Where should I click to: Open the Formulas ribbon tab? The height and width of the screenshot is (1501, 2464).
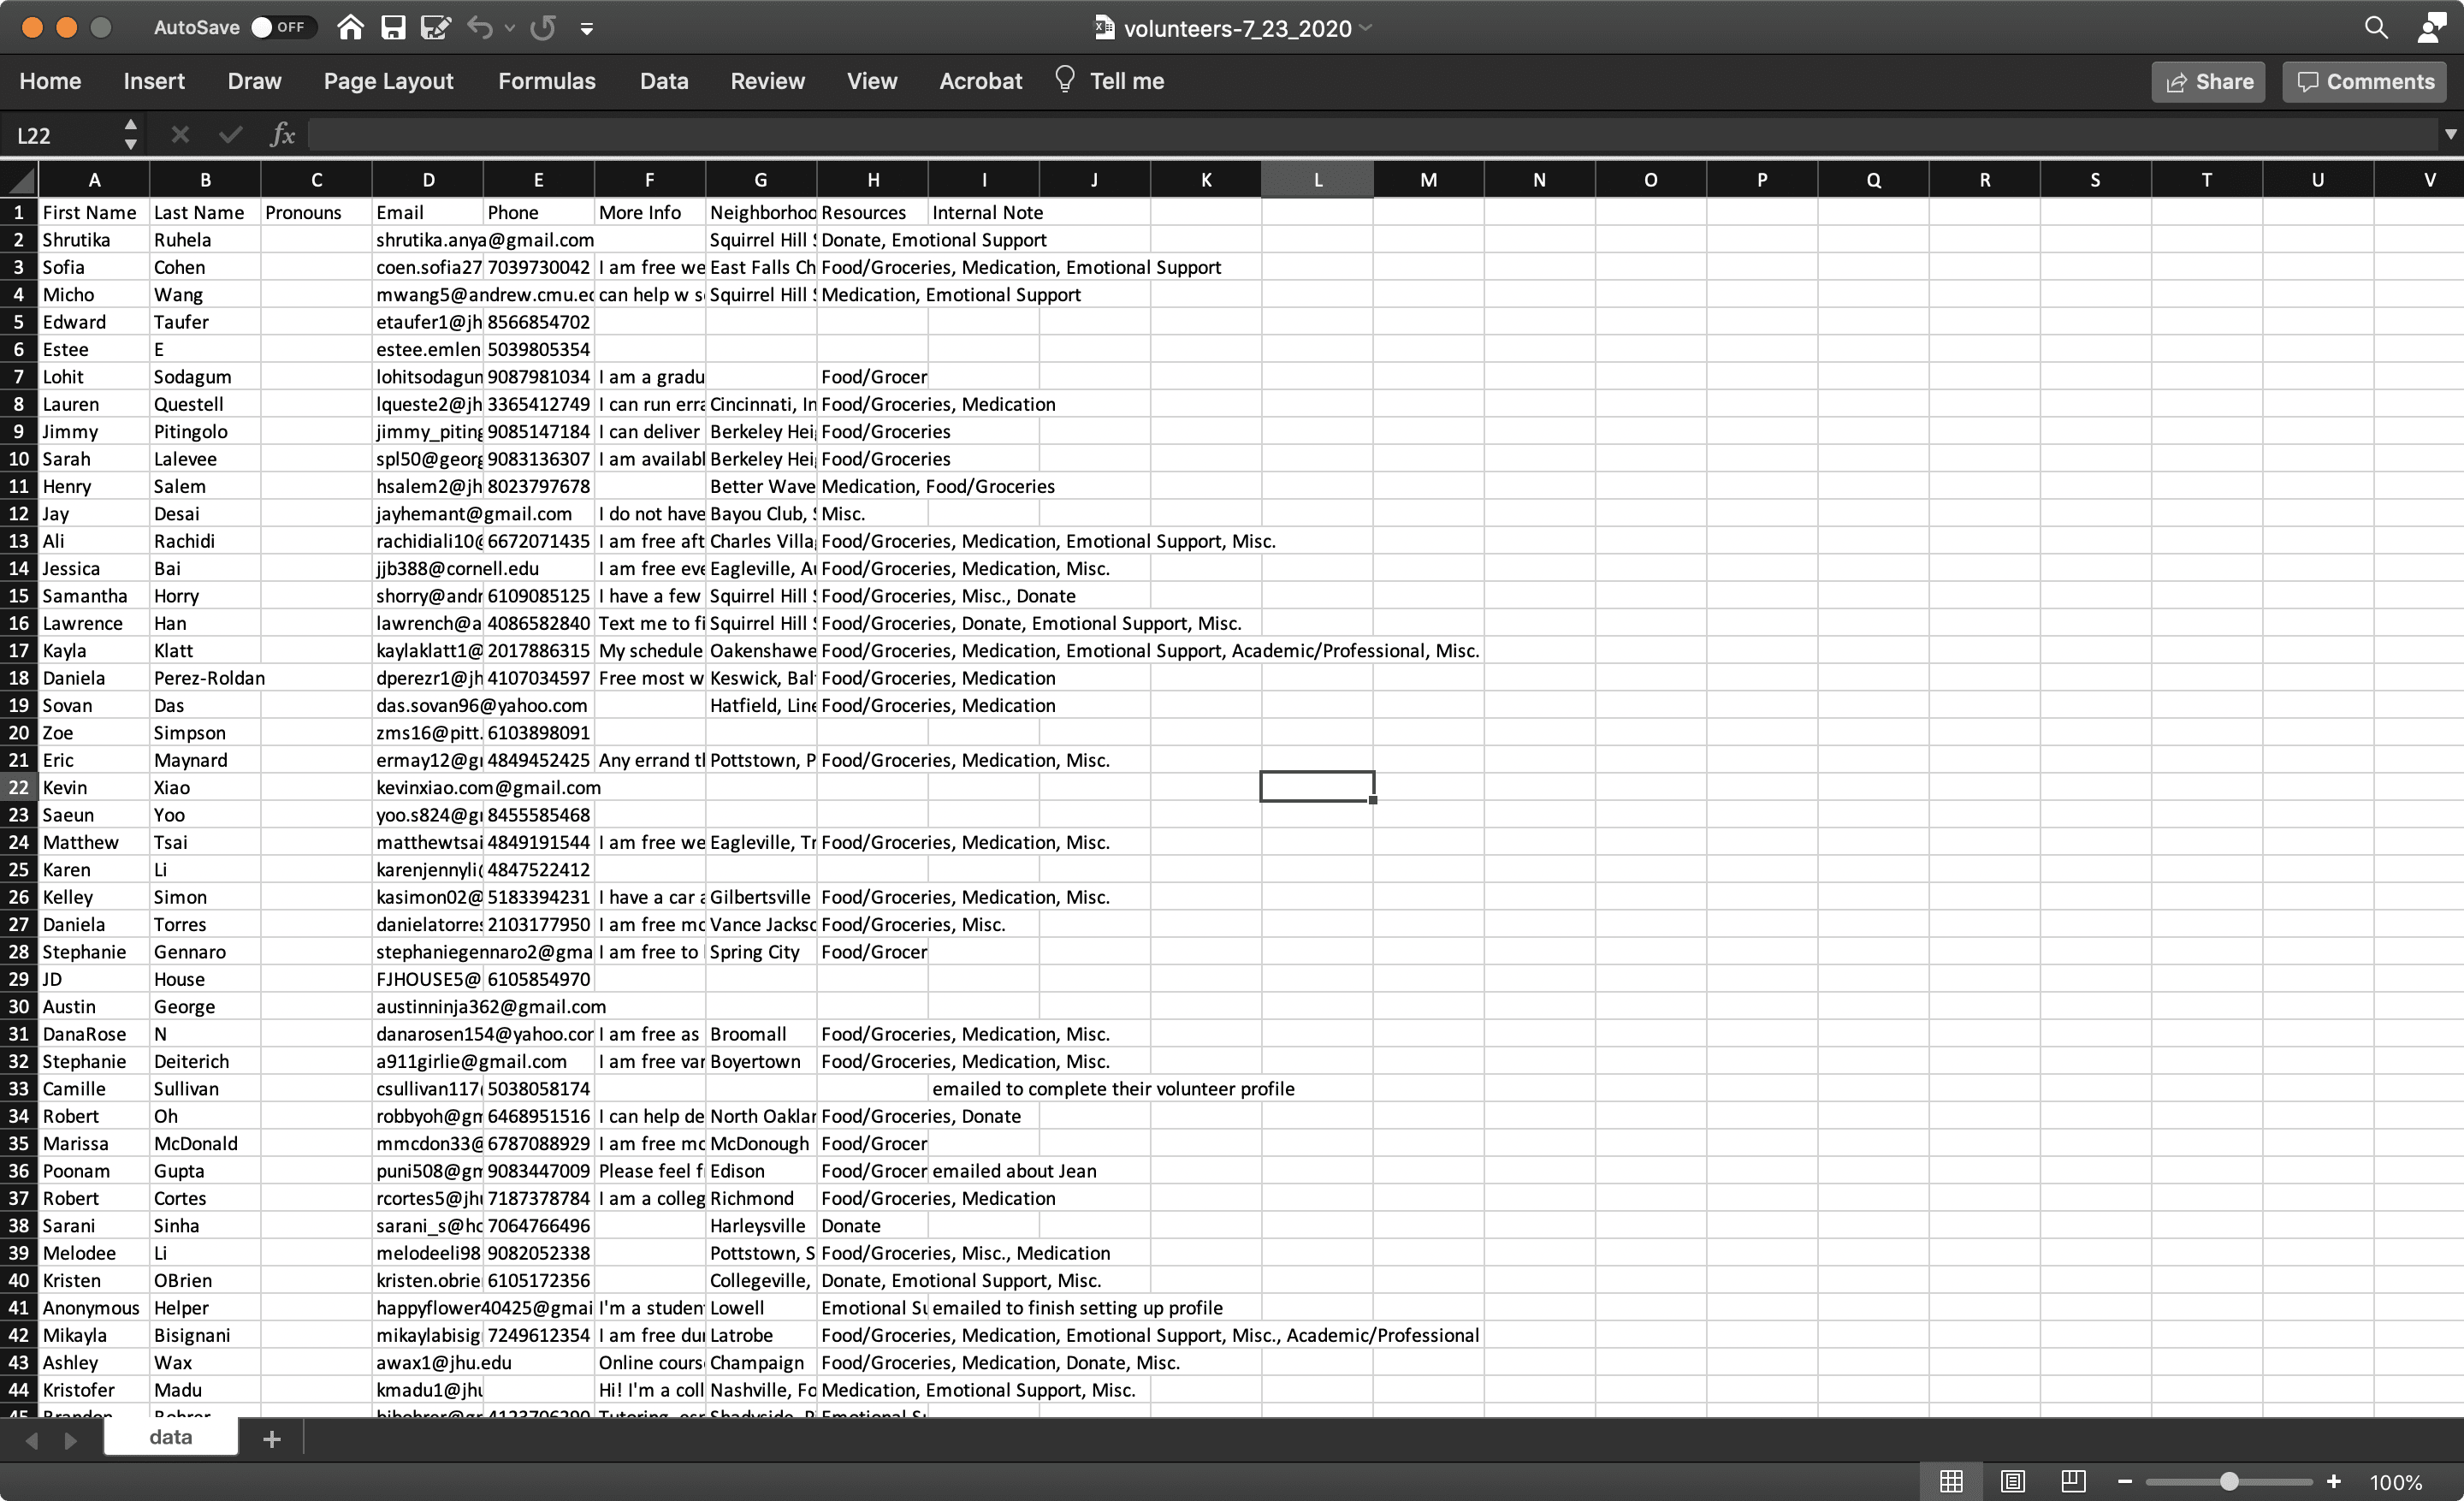point(546,81)
